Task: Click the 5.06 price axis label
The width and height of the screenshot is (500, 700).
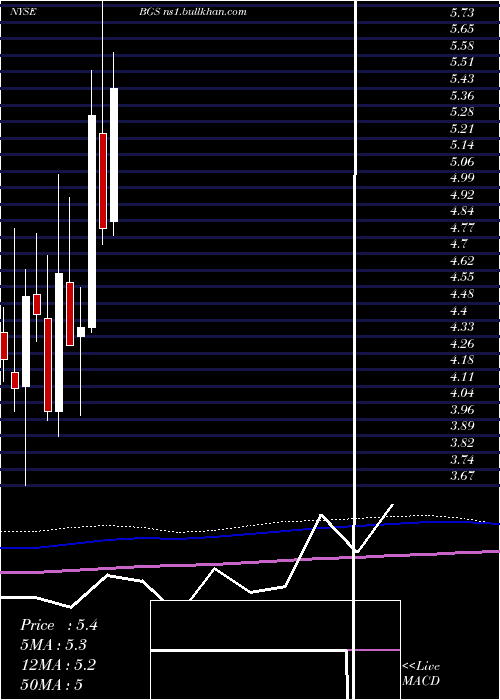Action: click(x=462, y=162)
